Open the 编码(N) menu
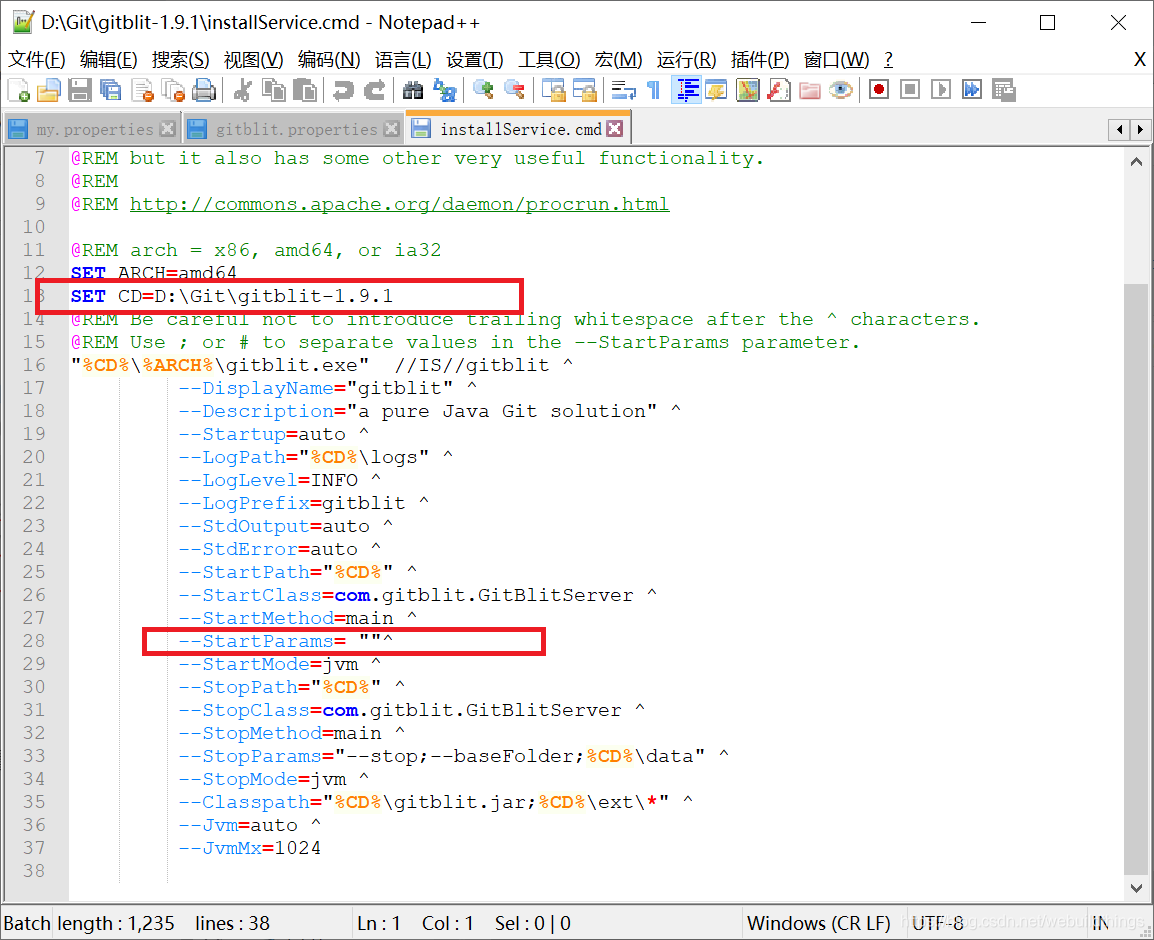The width and height of the screenshot is (1154, 940). [329, 60]
